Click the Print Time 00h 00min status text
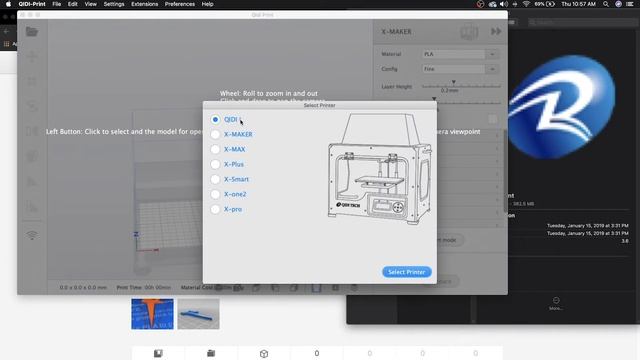The image size is (640, 360). pyautogui.click(x=144, y=287)
